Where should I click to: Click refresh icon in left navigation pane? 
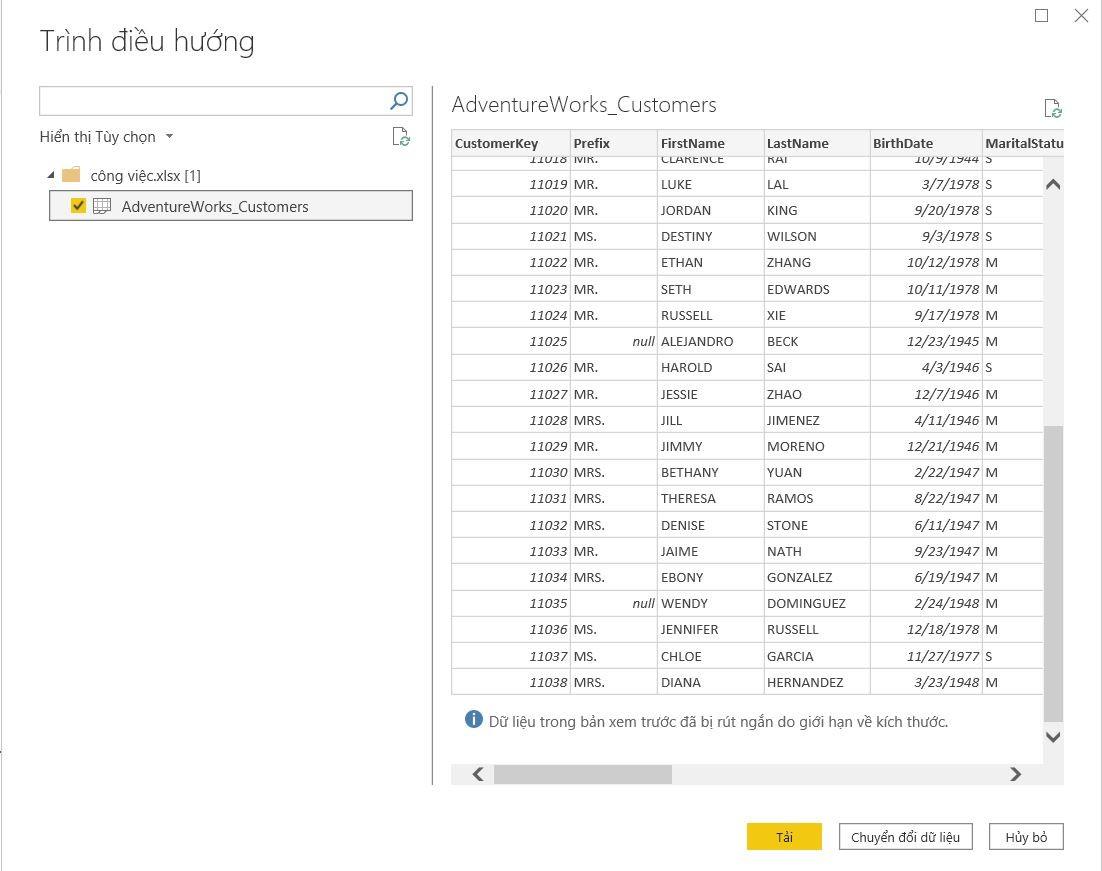(x=401, y=137)
